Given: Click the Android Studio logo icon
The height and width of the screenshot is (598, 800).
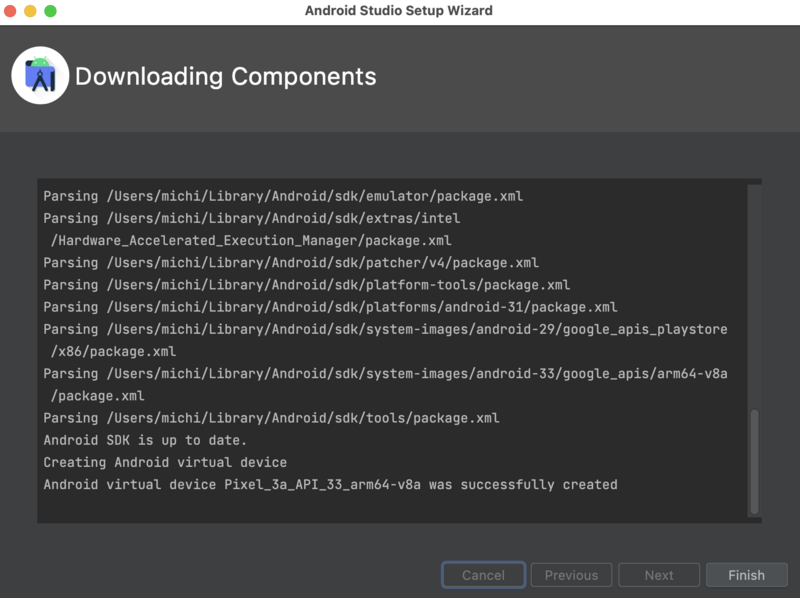Looking at the screenshot, I should (40, 76).
